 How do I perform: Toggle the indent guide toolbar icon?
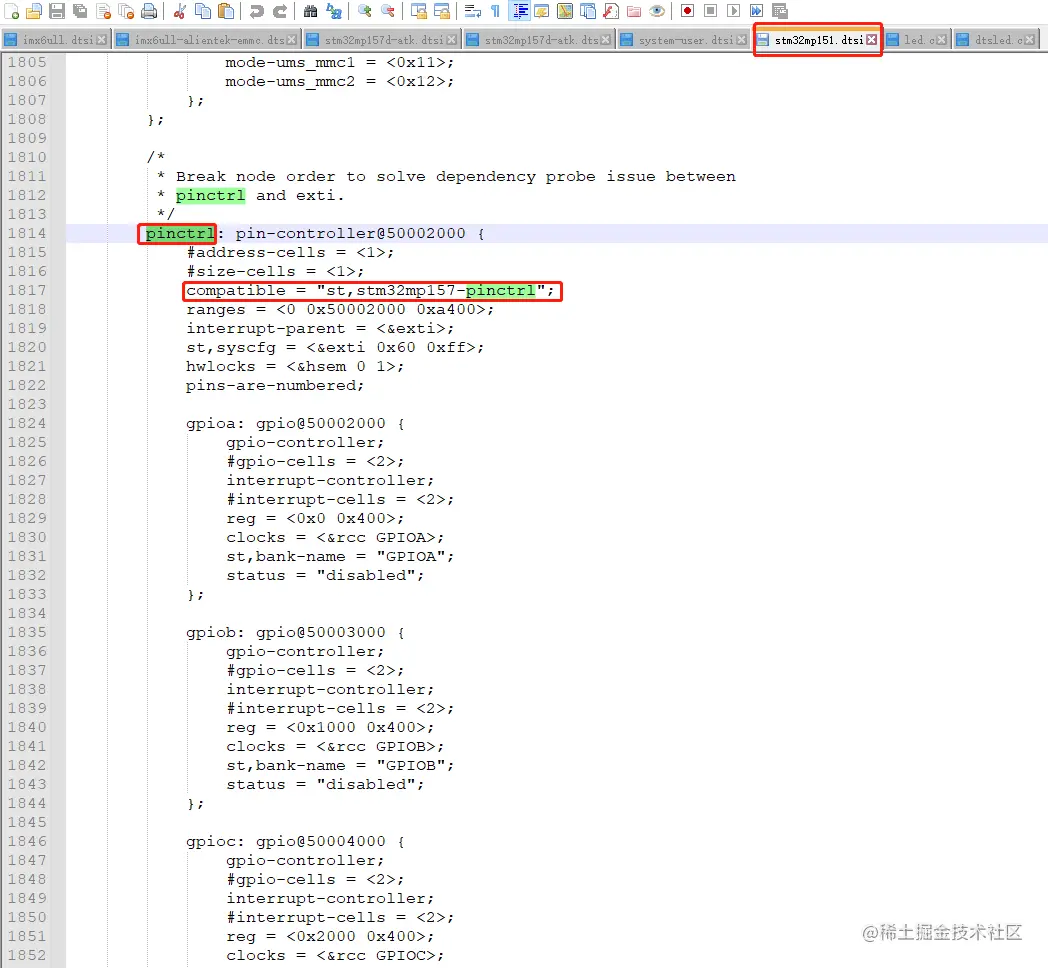tap(520, 11)
